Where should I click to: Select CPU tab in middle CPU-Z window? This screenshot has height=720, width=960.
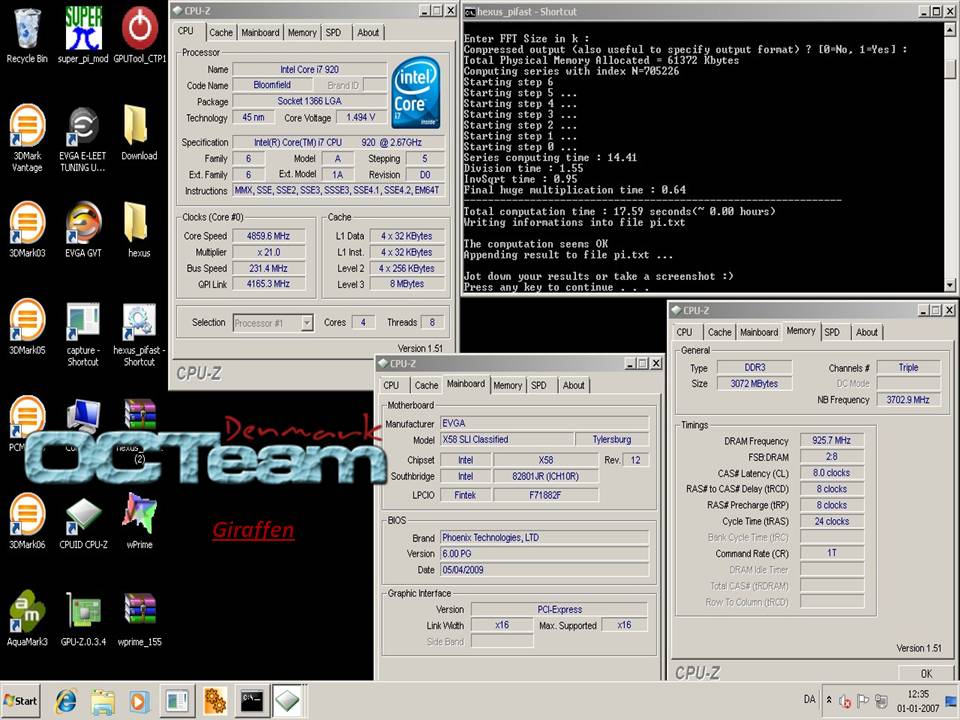click(x=391, y=385)
